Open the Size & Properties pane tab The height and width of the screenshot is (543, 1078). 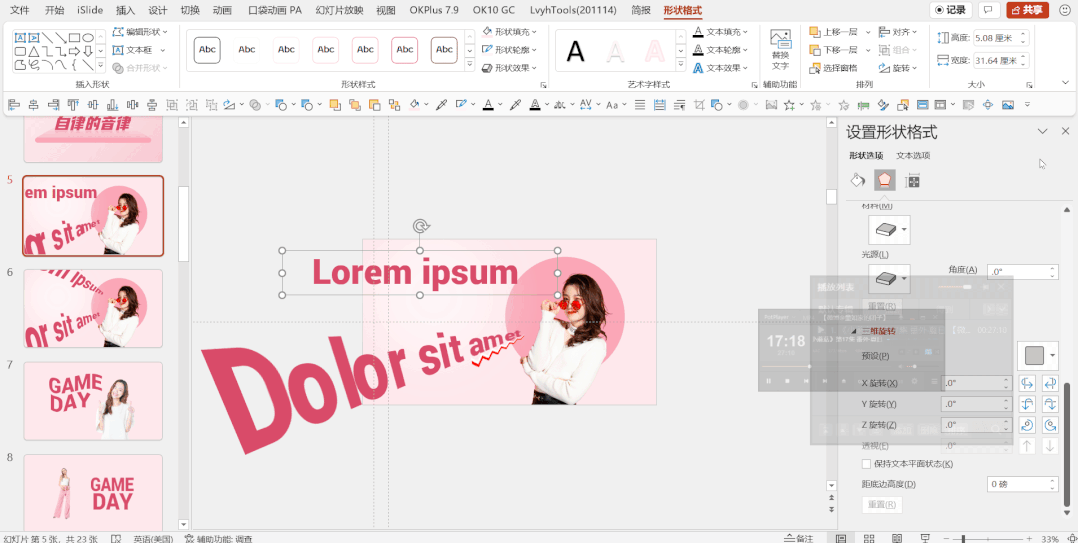point(912,181)
